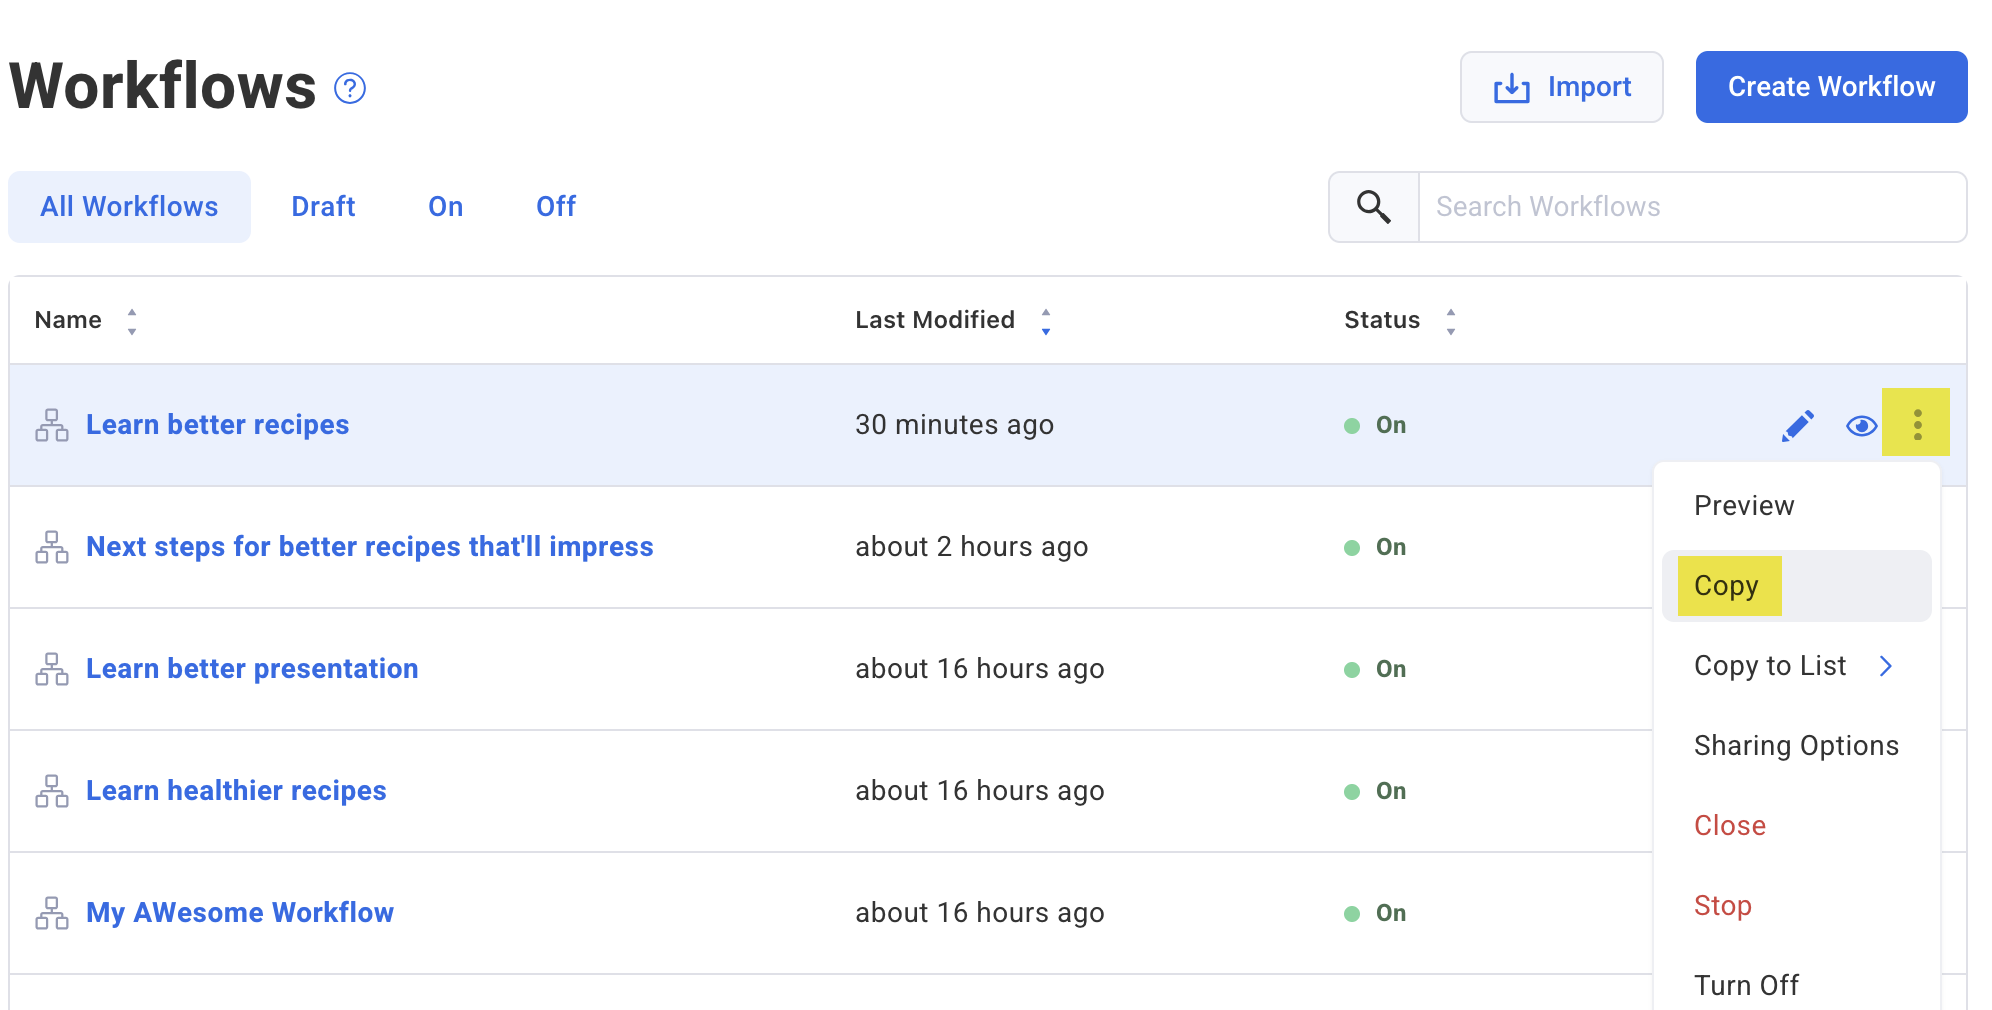Expand Copy to List submenu
The width and height of the screenshot is (1992, 1010).
[x=1770, y=665]
